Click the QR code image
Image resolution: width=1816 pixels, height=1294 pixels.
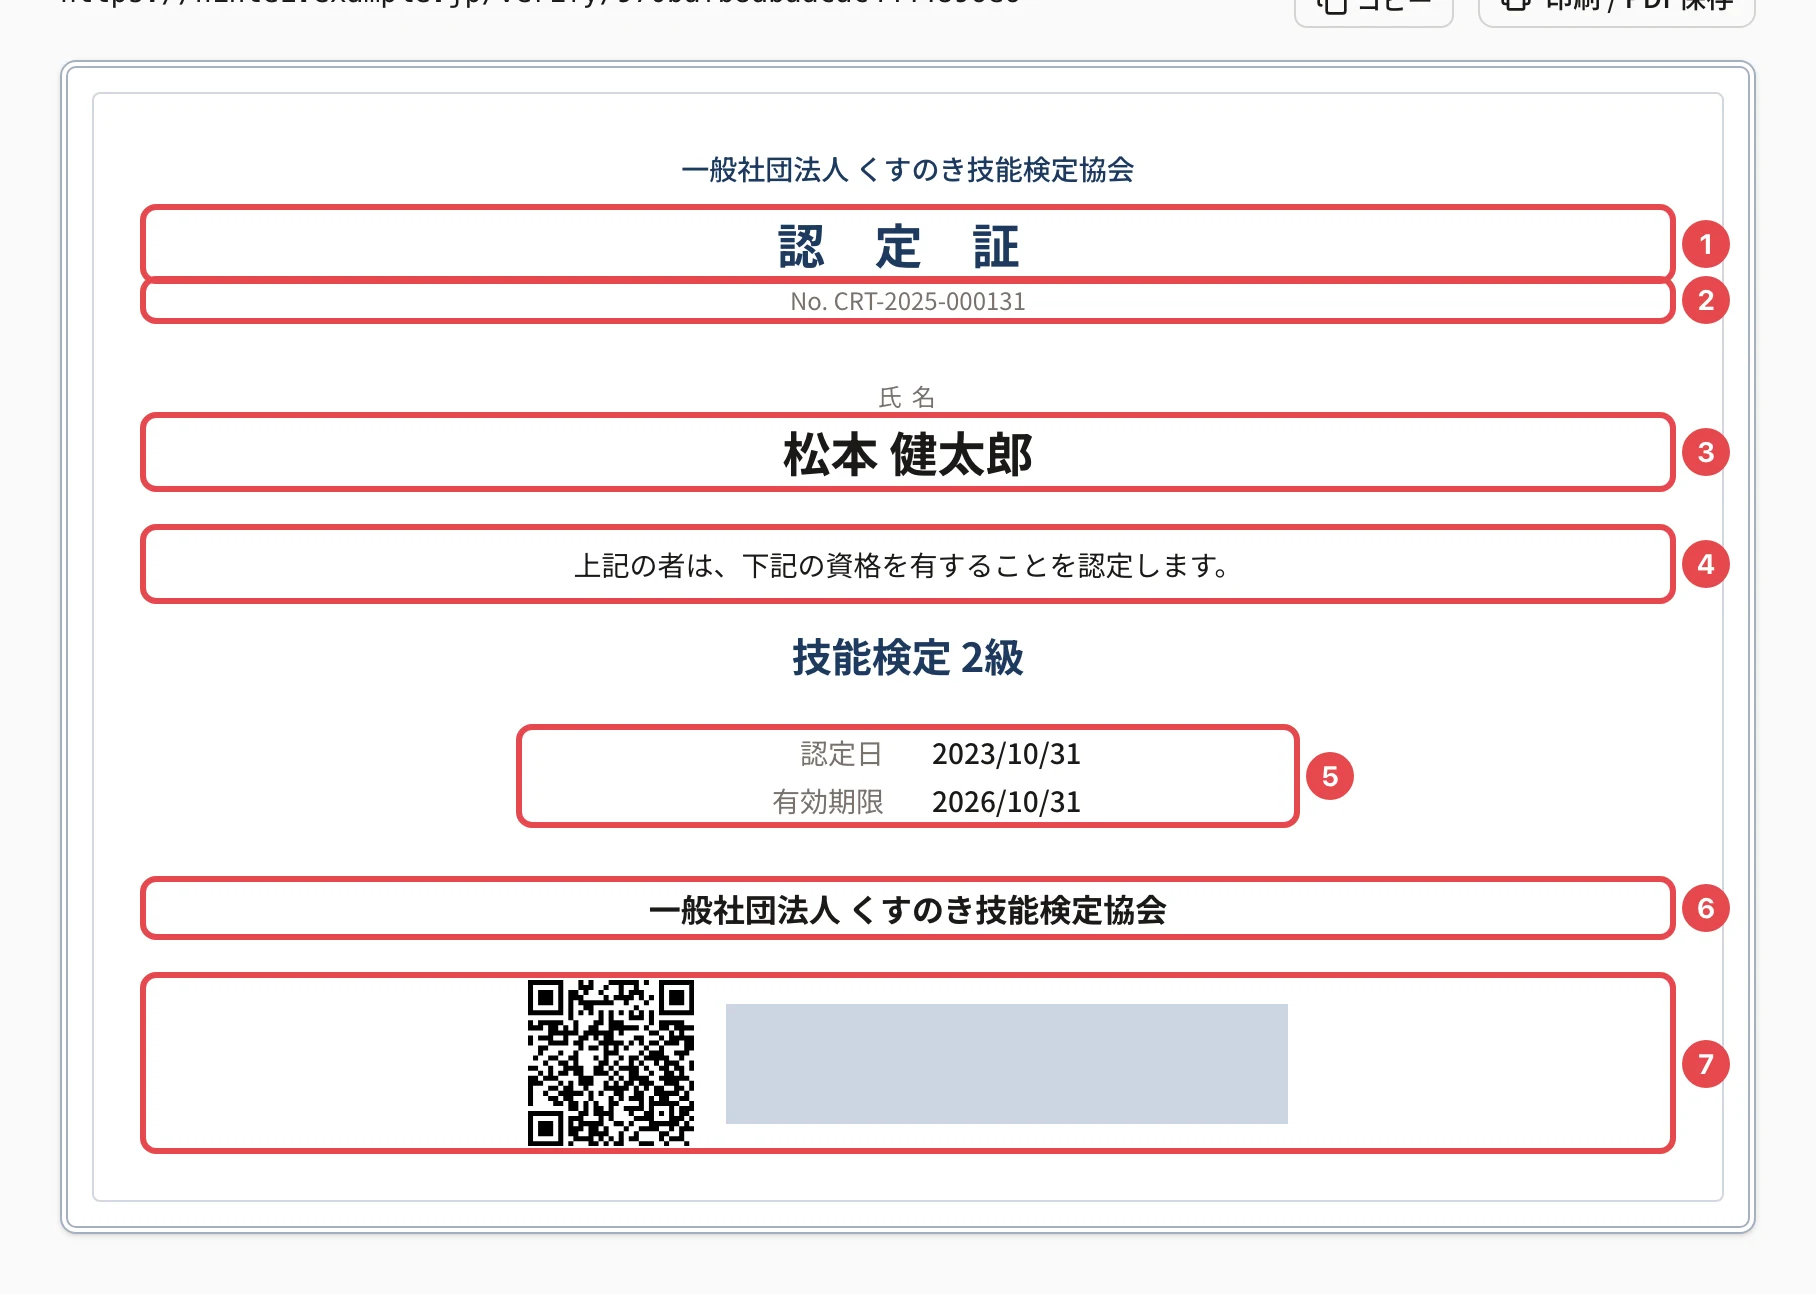[611, 1062]
